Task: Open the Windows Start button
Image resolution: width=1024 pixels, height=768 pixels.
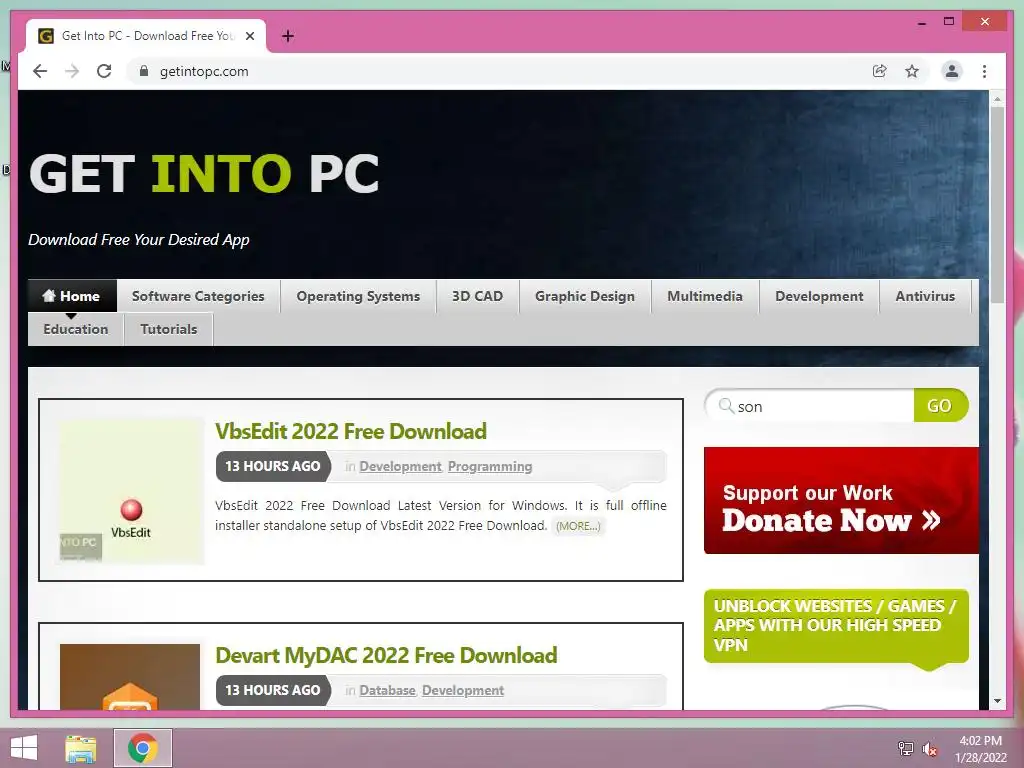Action: 24,748
